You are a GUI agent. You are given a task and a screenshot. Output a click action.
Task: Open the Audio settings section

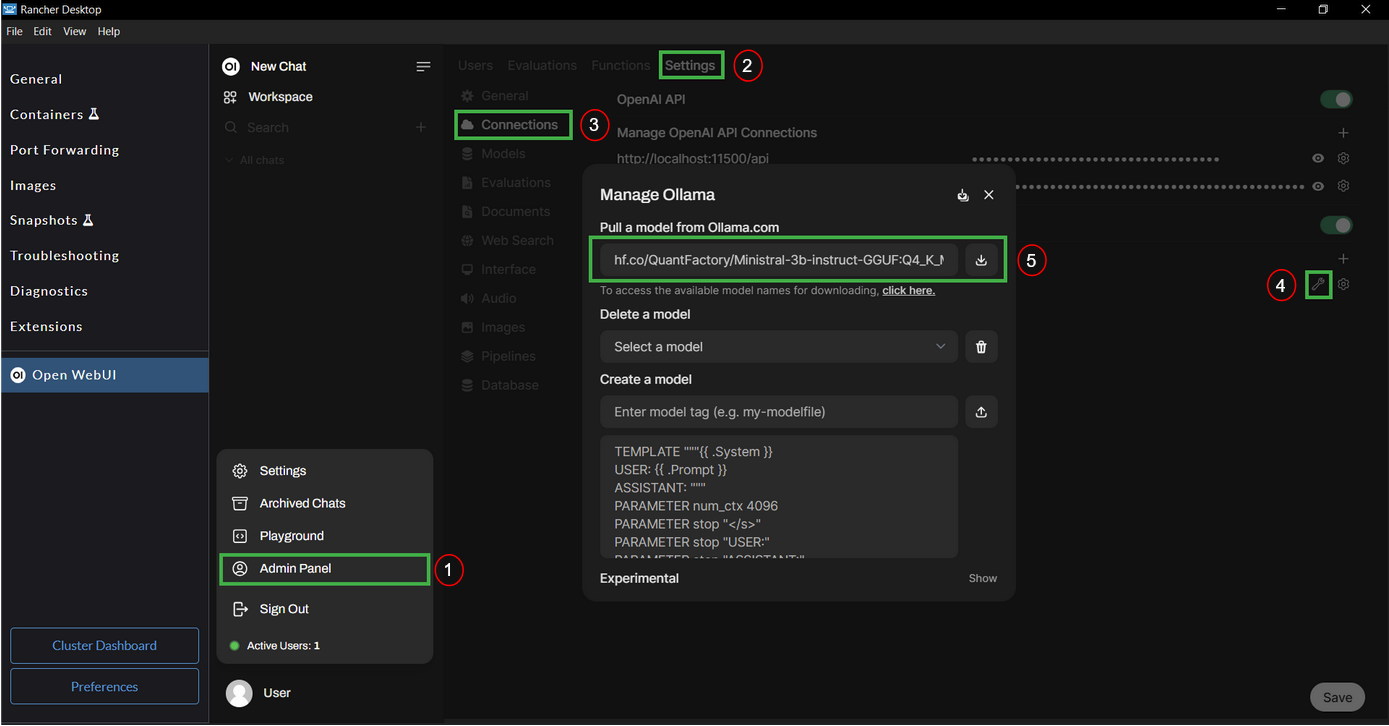[489, 299]
